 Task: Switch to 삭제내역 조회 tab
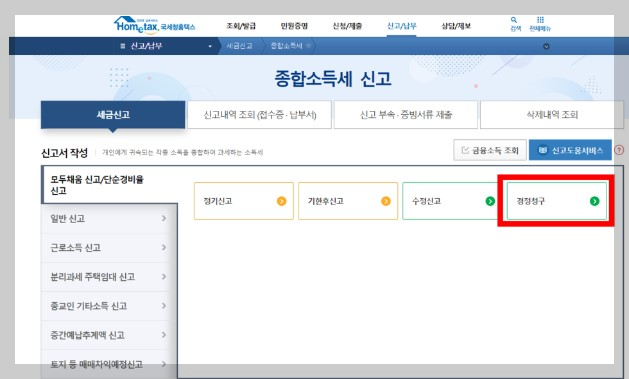point(552,115)
